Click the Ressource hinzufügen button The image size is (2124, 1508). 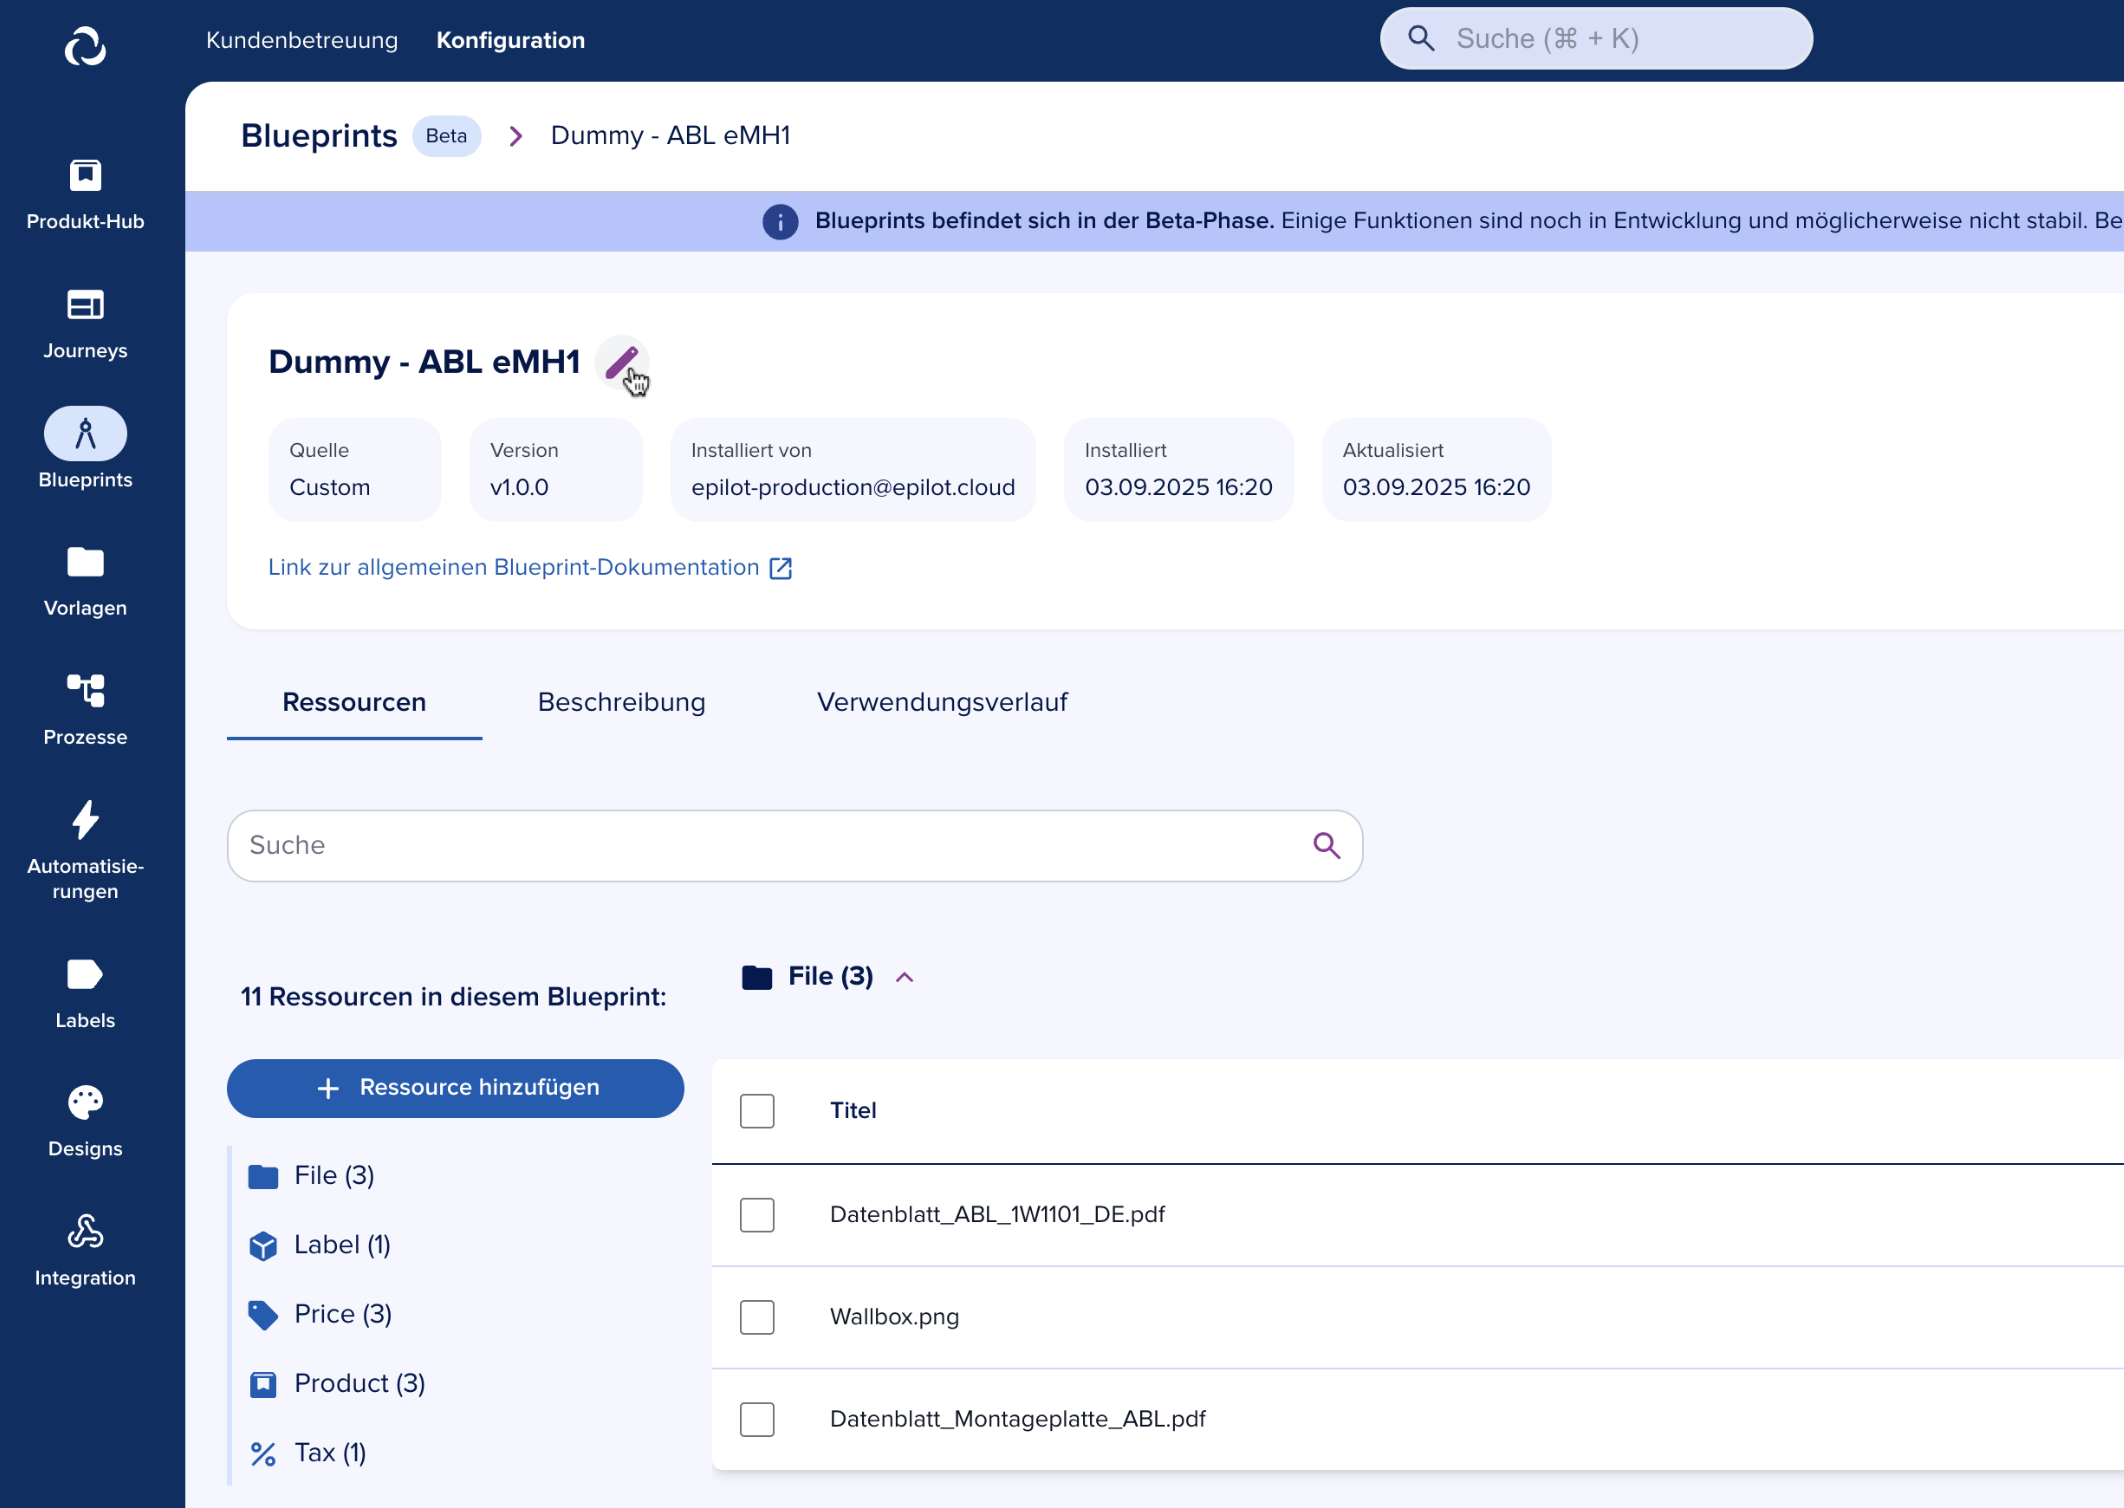pos(455,1088)
